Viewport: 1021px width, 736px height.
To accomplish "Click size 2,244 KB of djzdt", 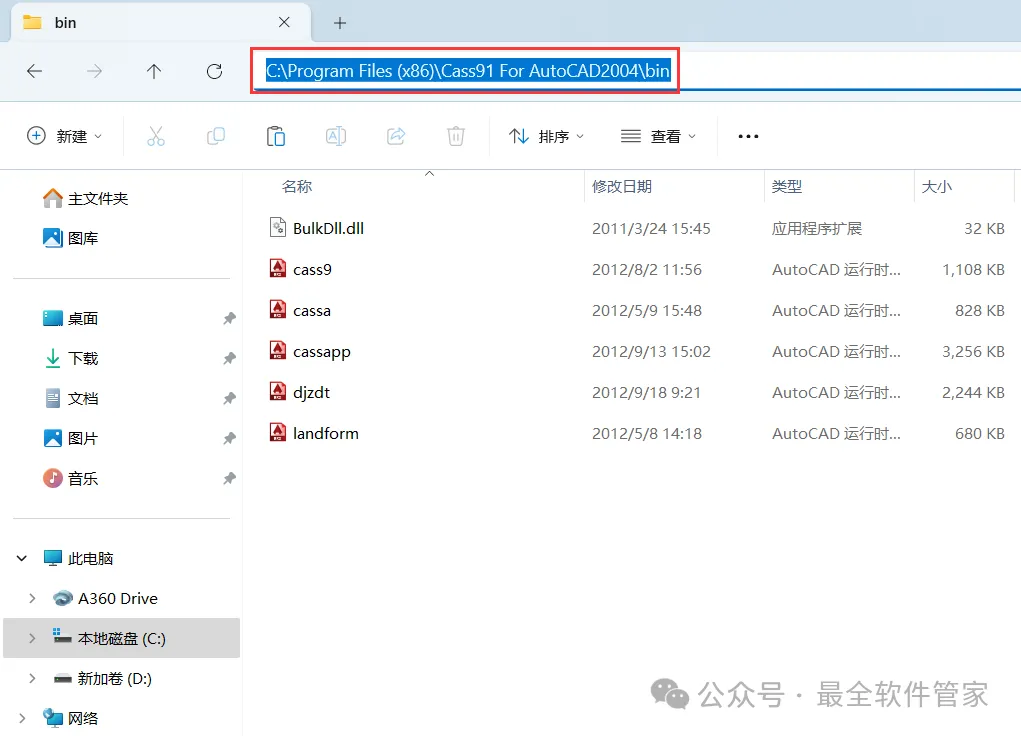I will [973, 392].
